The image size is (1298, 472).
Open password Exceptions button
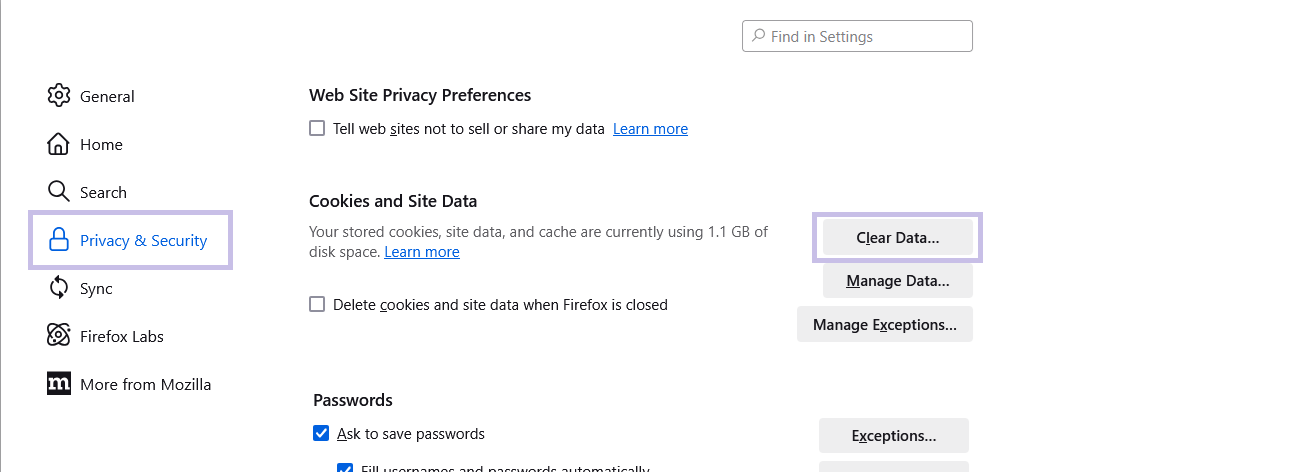click(893, 436)
